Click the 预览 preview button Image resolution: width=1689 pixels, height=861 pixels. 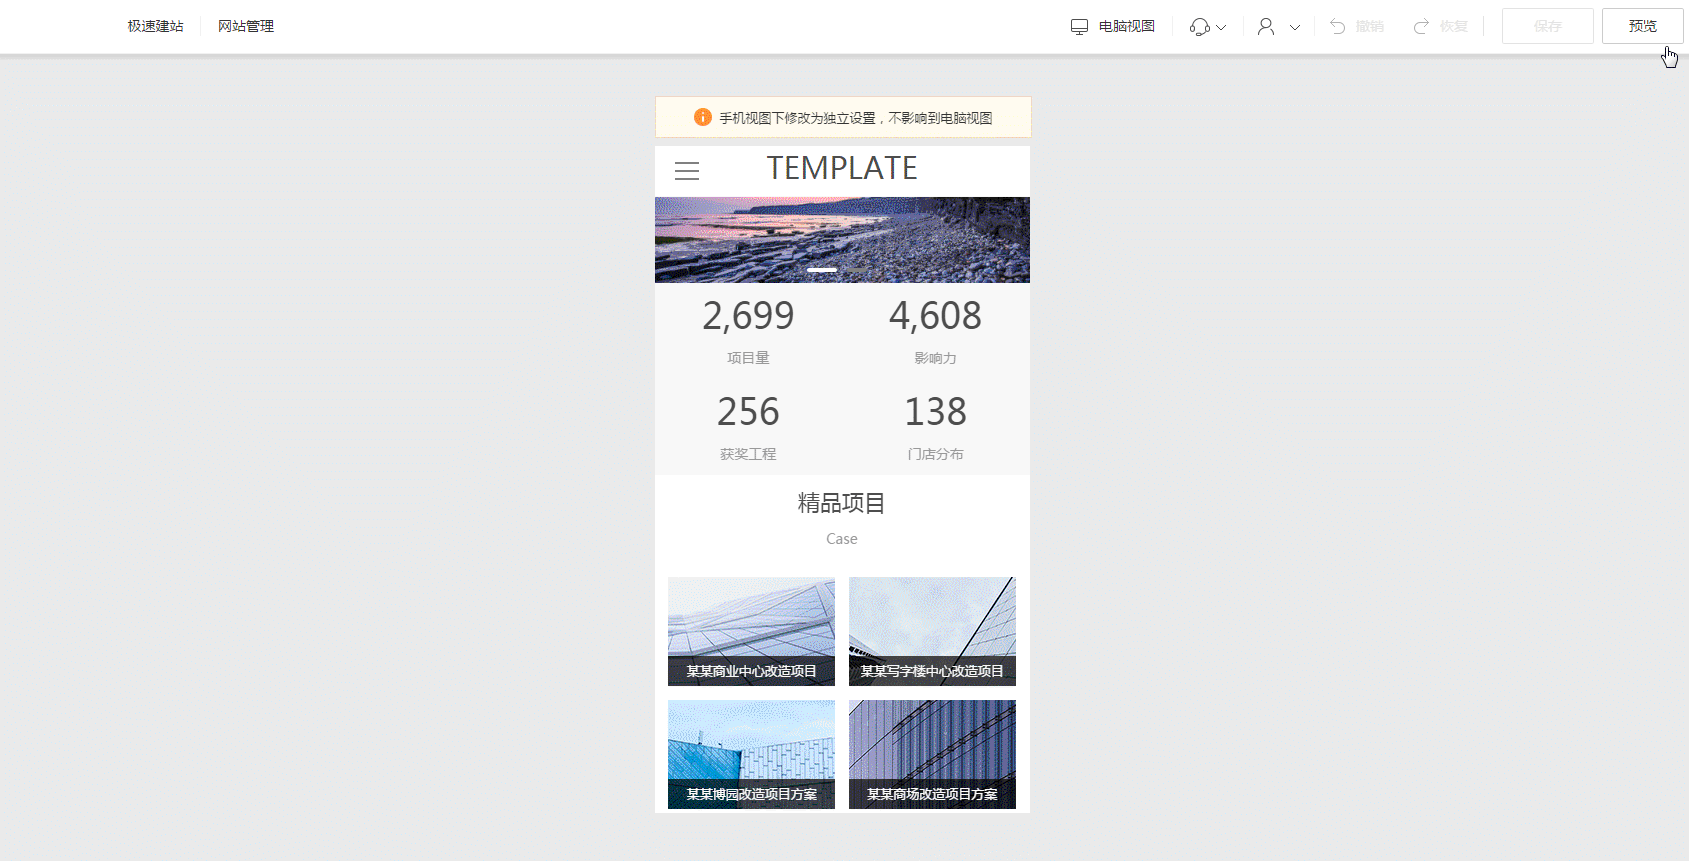1643,26
